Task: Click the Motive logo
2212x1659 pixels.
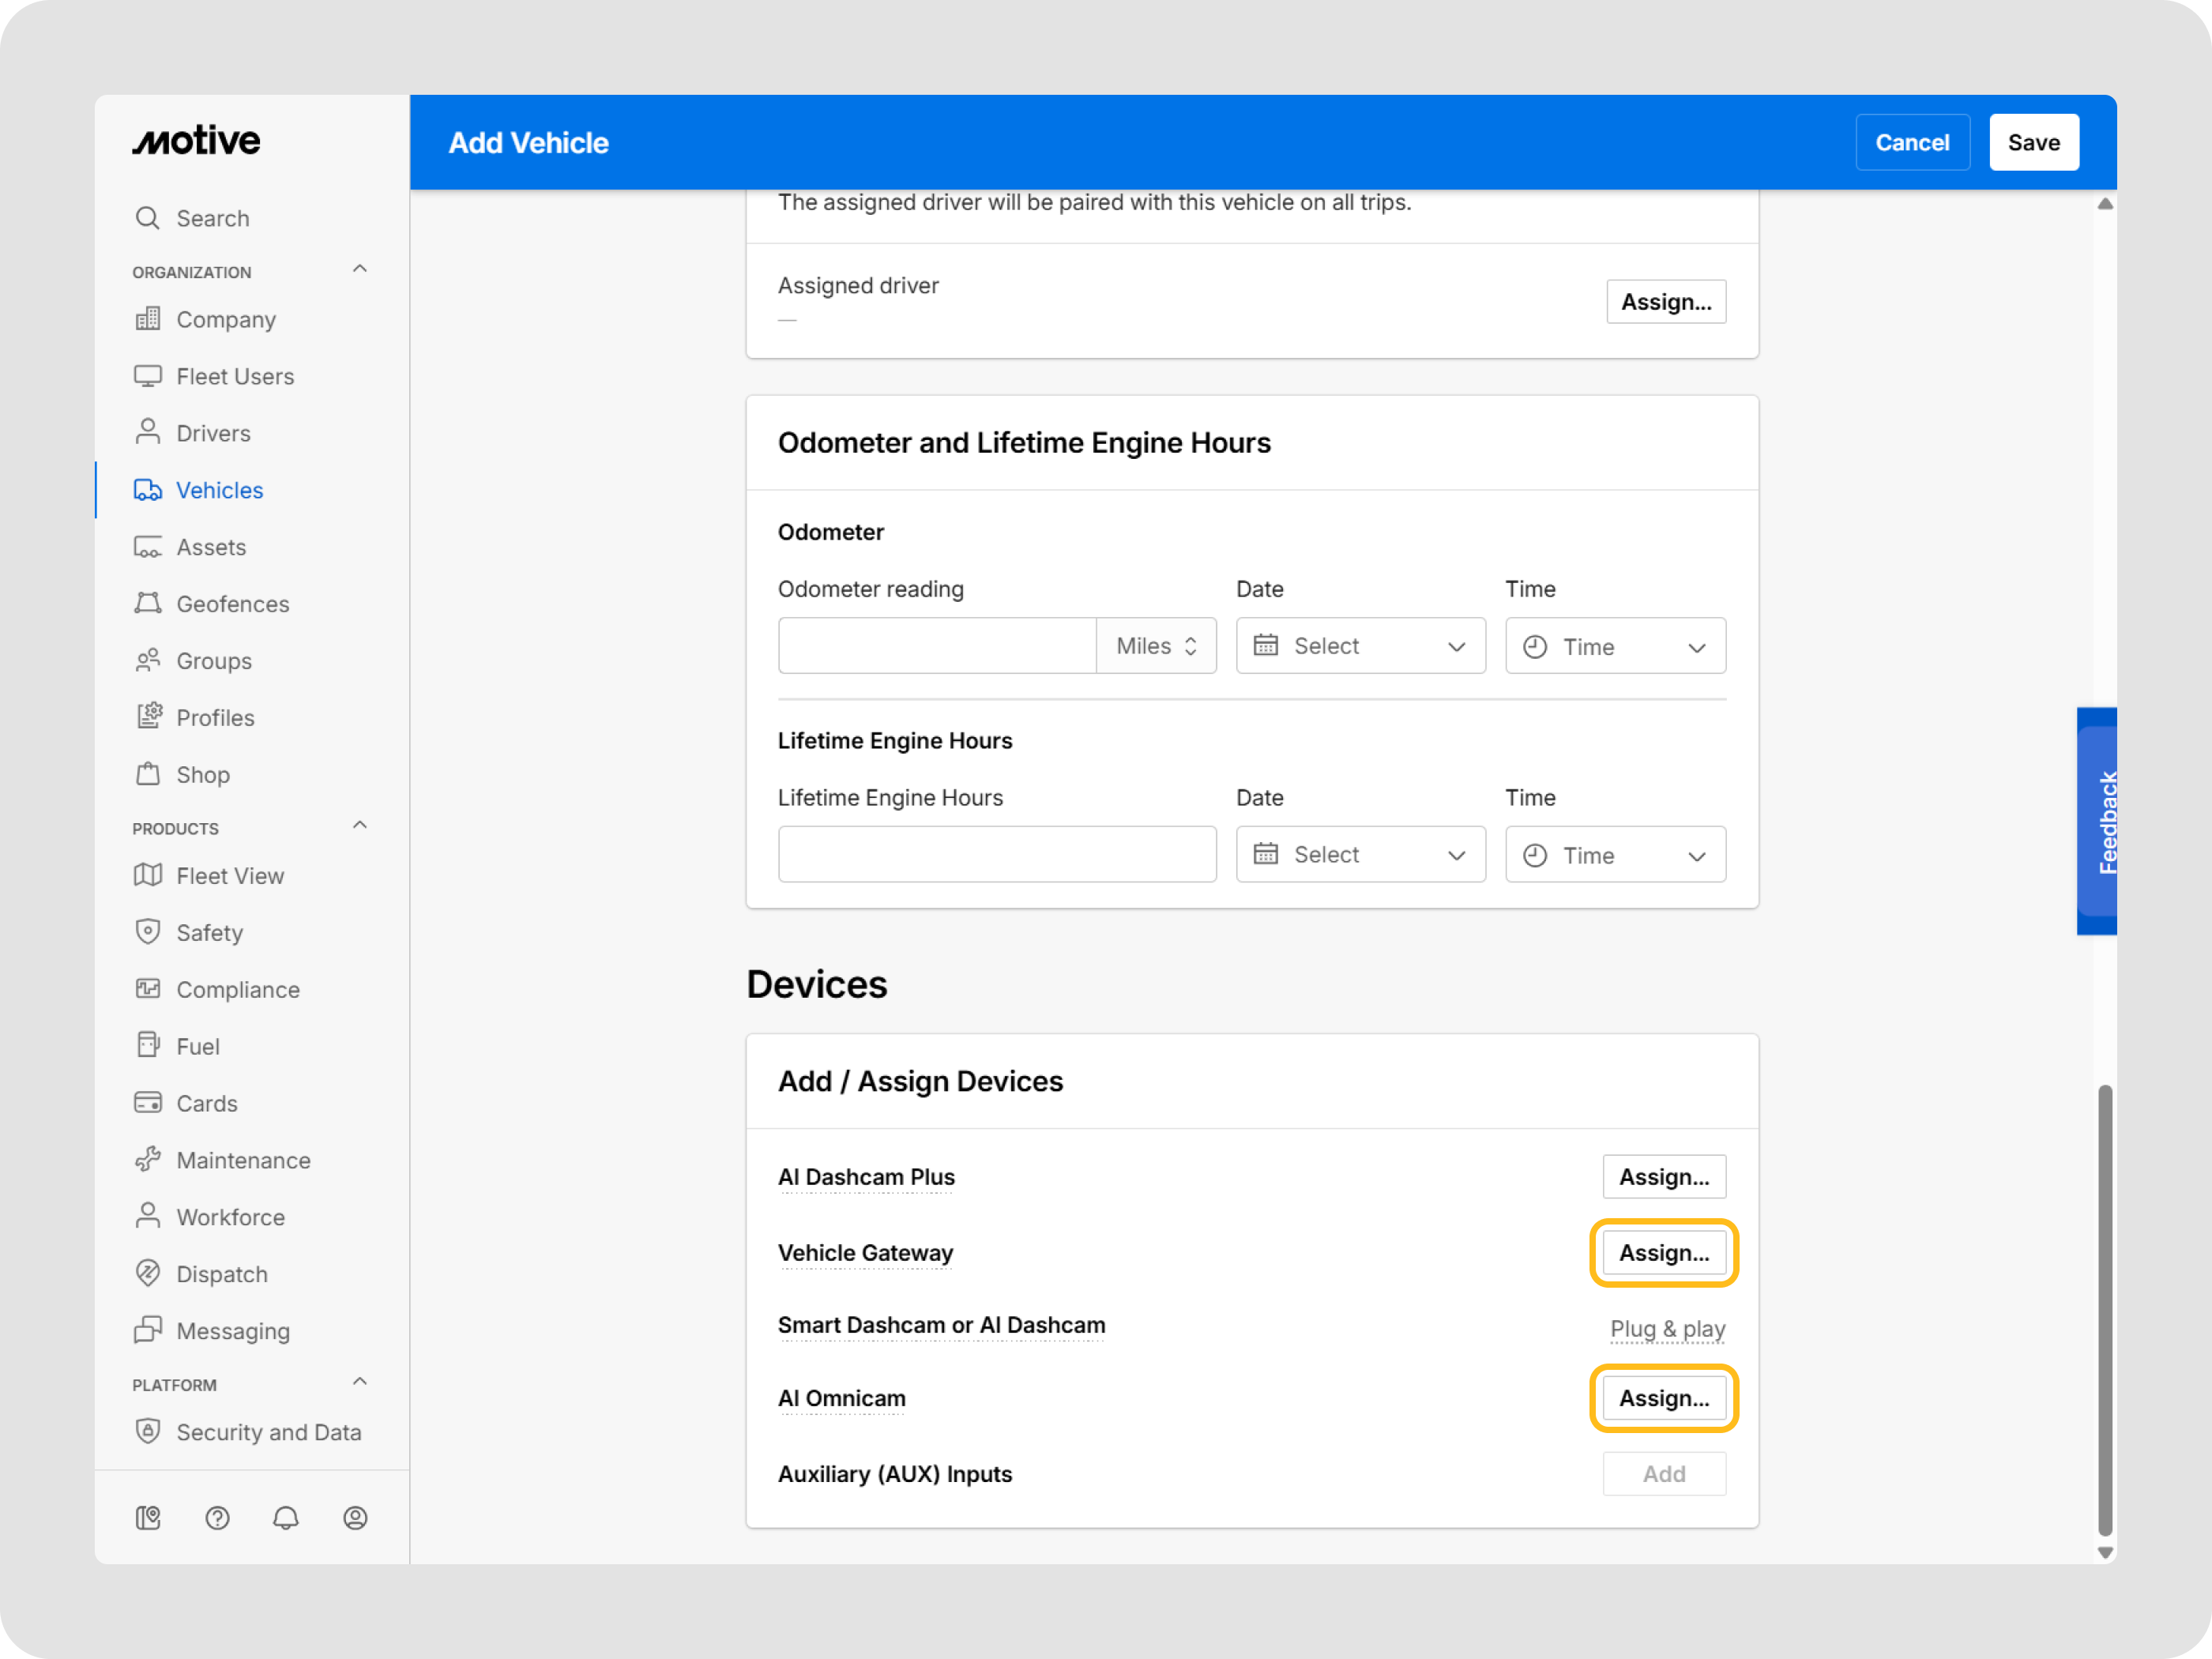Action: click(197, 141)
